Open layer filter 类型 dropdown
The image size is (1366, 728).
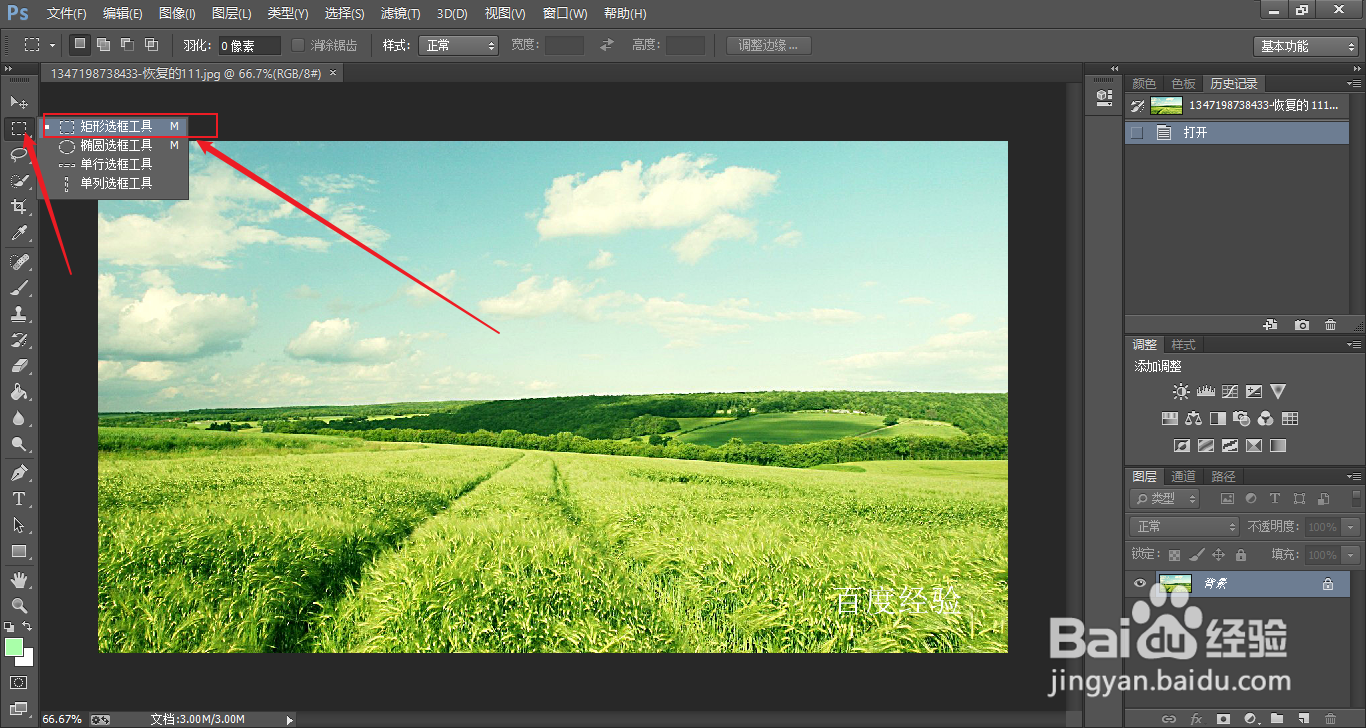[1165, 498]
